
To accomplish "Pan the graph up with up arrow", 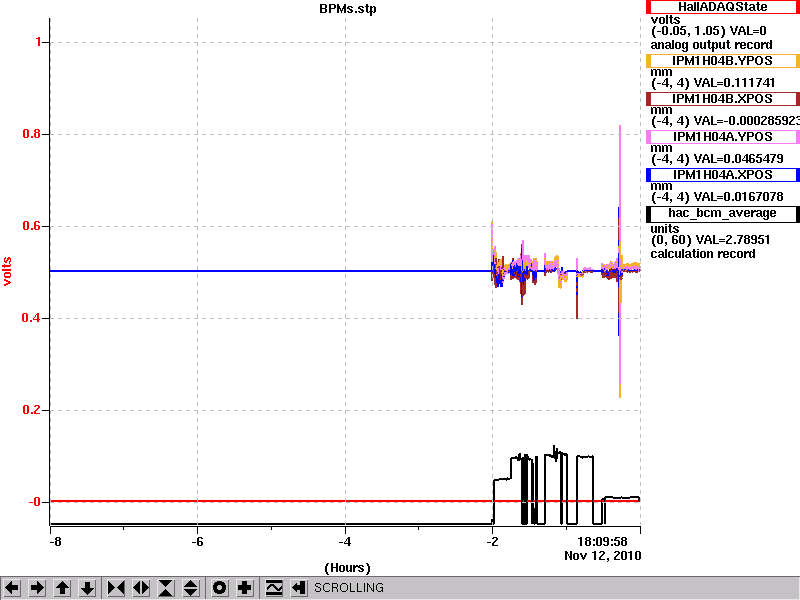I will (62, 588).
